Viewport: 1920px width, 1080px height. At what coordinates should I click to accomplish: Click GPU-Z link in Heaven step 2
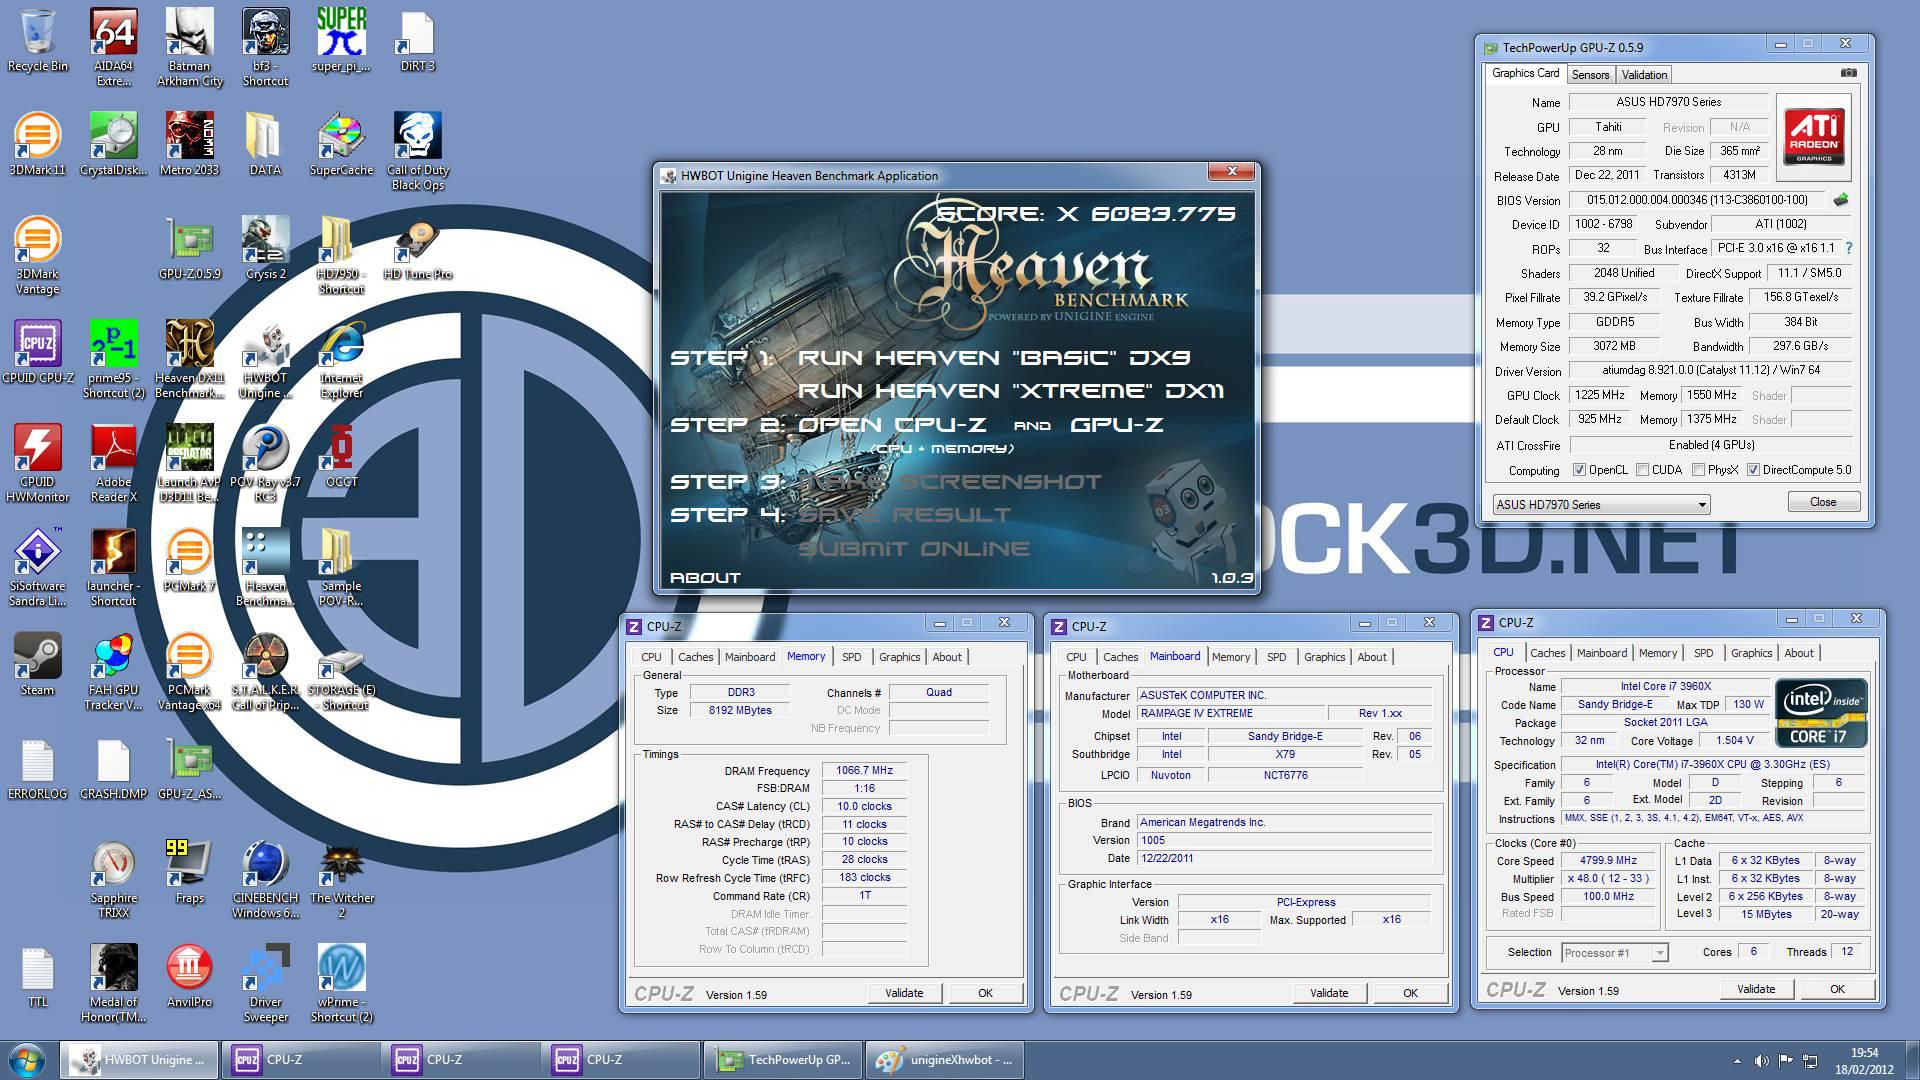[x=1117, y=425]
